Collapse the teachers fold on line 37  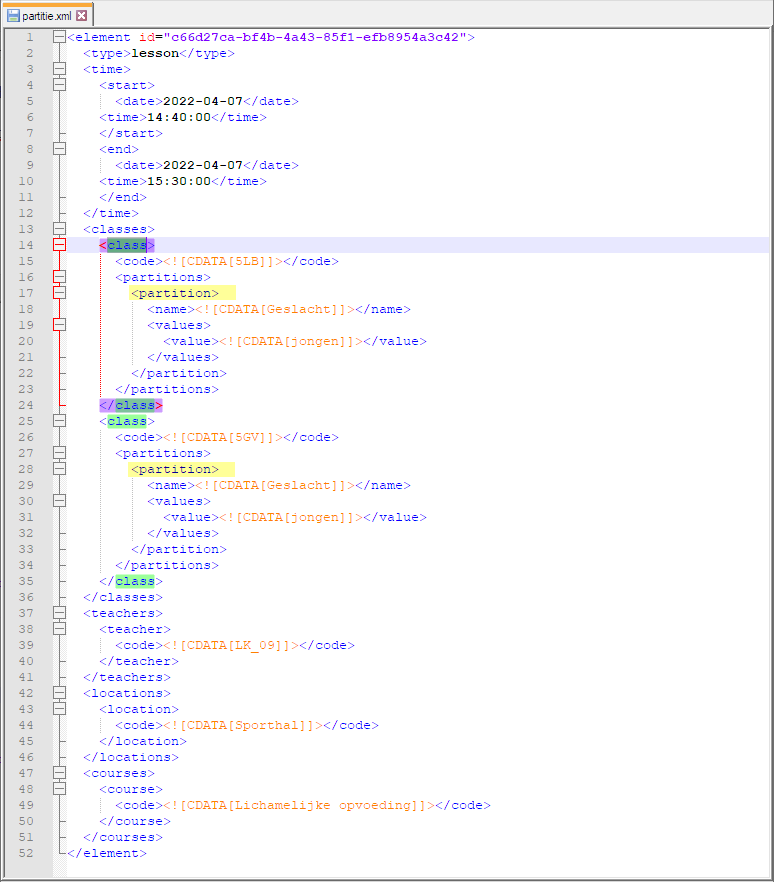coord(59,613)
